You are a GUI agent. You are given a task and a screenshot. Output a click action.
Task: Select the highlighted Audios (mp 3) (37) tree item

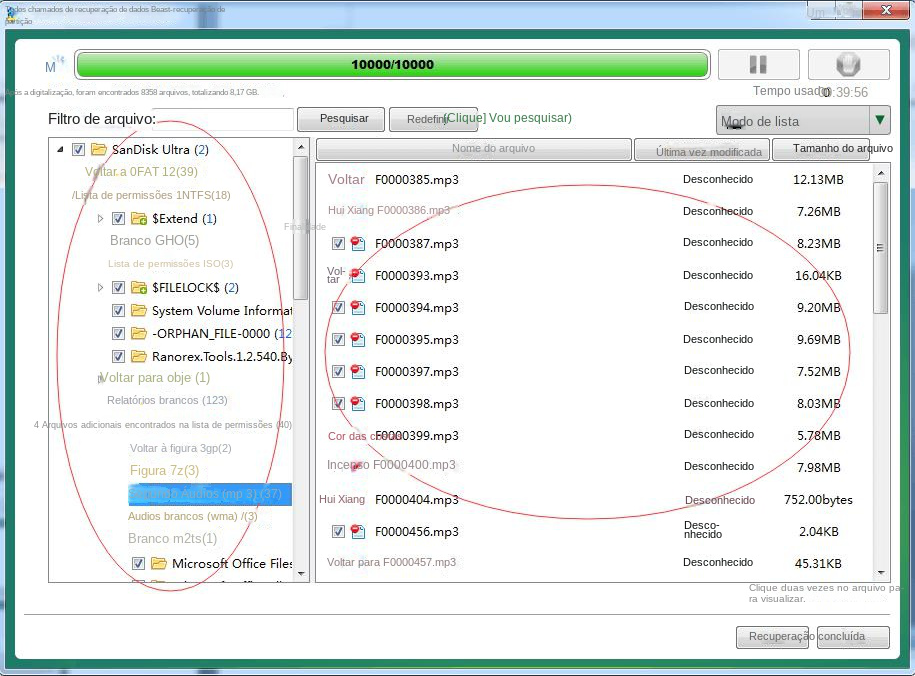[x=209, y=494]
